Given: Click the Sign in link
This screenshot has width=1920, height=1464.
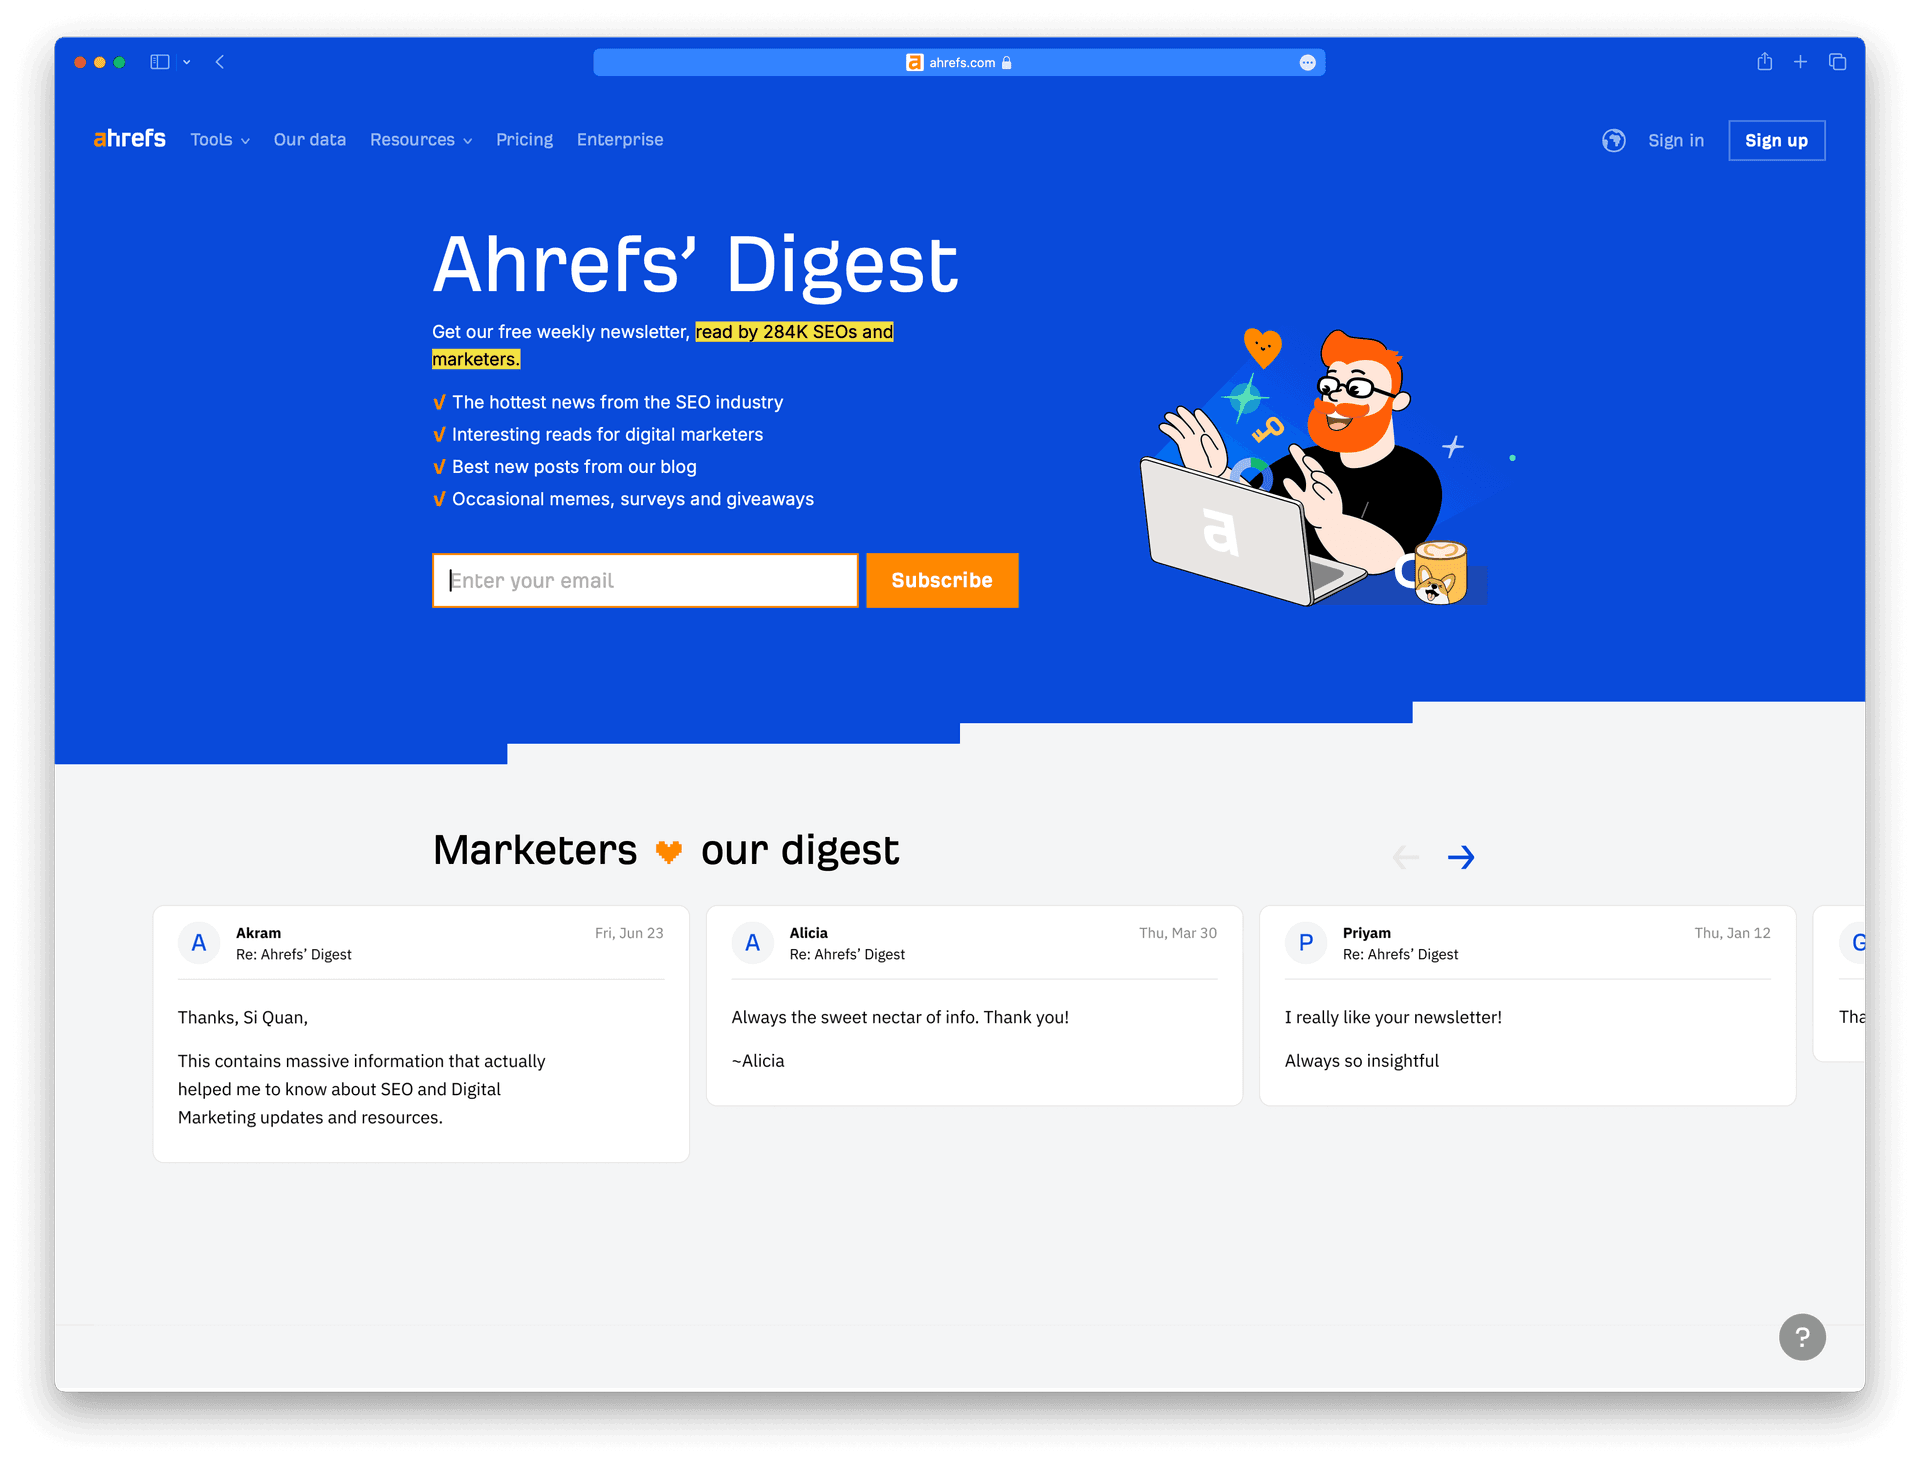Looking at the screenshot, I should coord(1676,141).
